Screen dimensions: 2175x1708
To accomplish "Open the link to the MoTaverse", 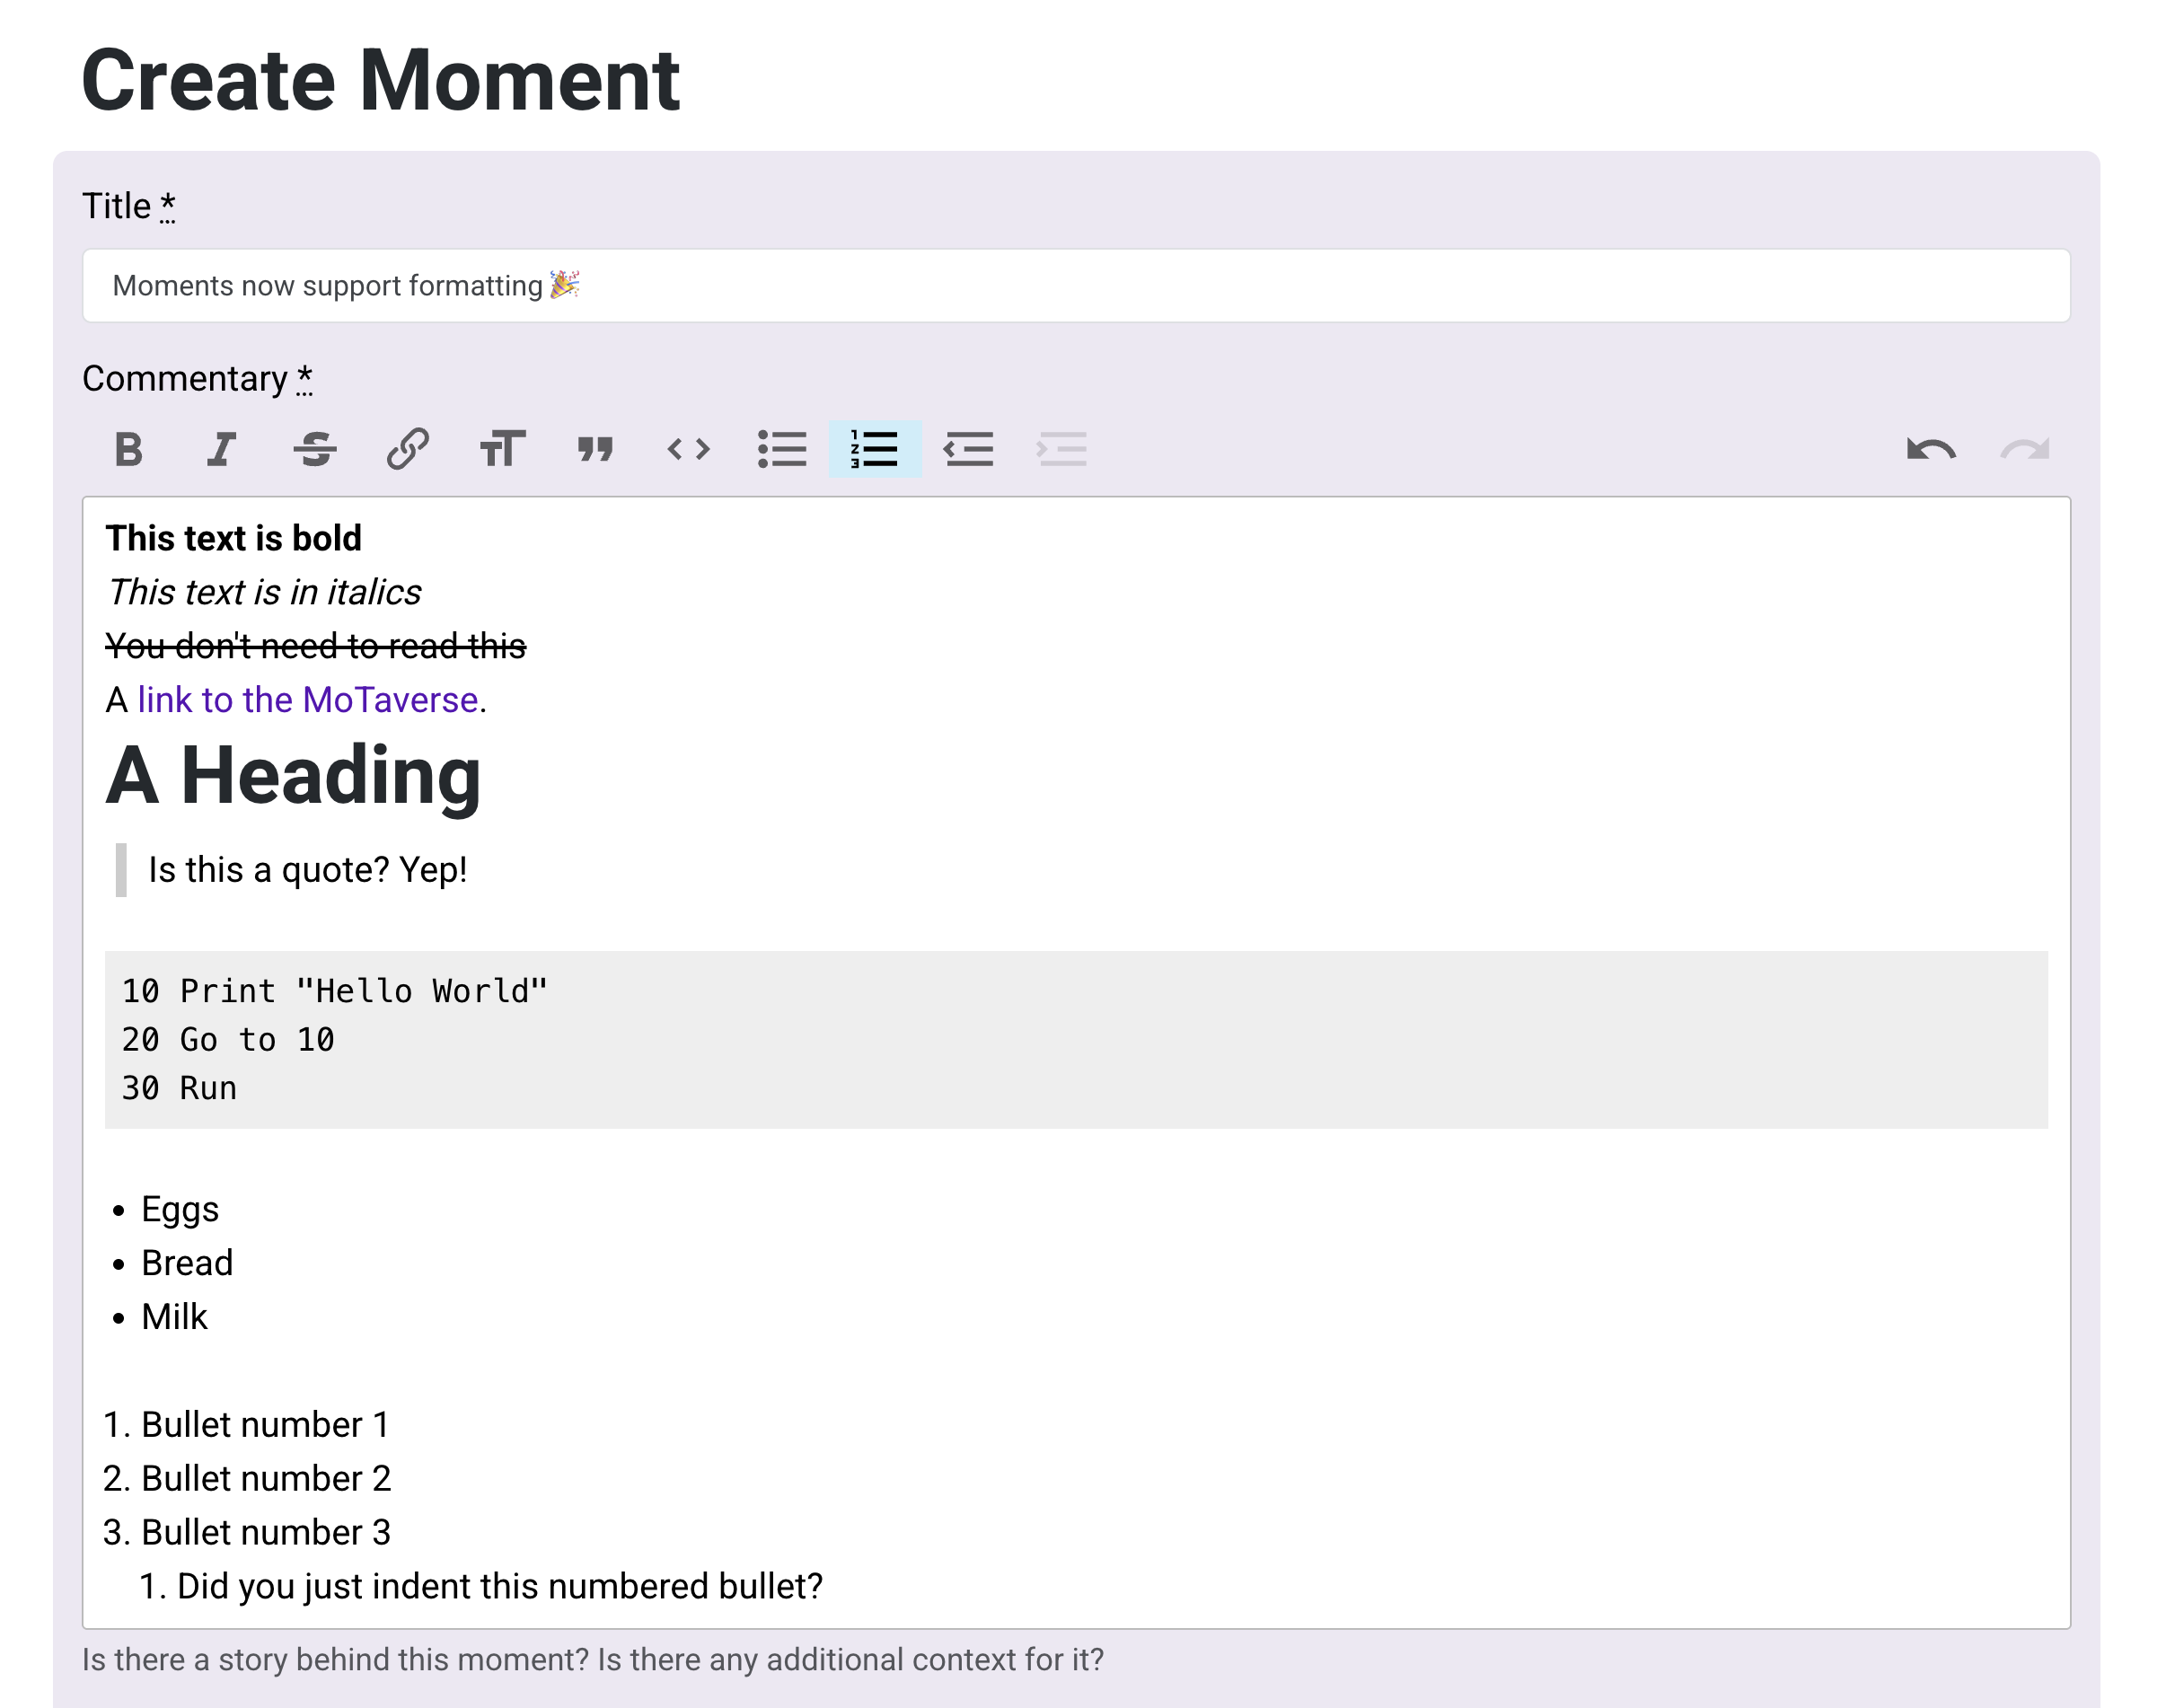I will coord(307,699).
